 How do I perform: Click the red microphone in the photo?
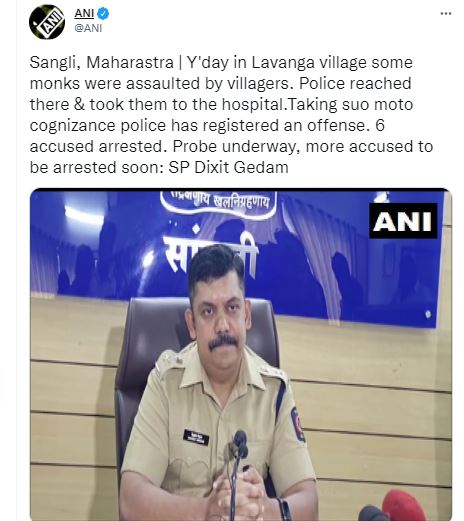[404, 505]
